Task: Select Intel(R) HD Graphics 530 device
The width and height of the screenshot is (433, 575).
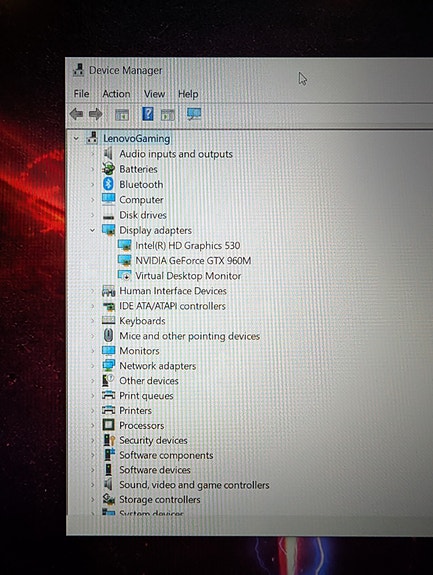Action: click(188, 245)
